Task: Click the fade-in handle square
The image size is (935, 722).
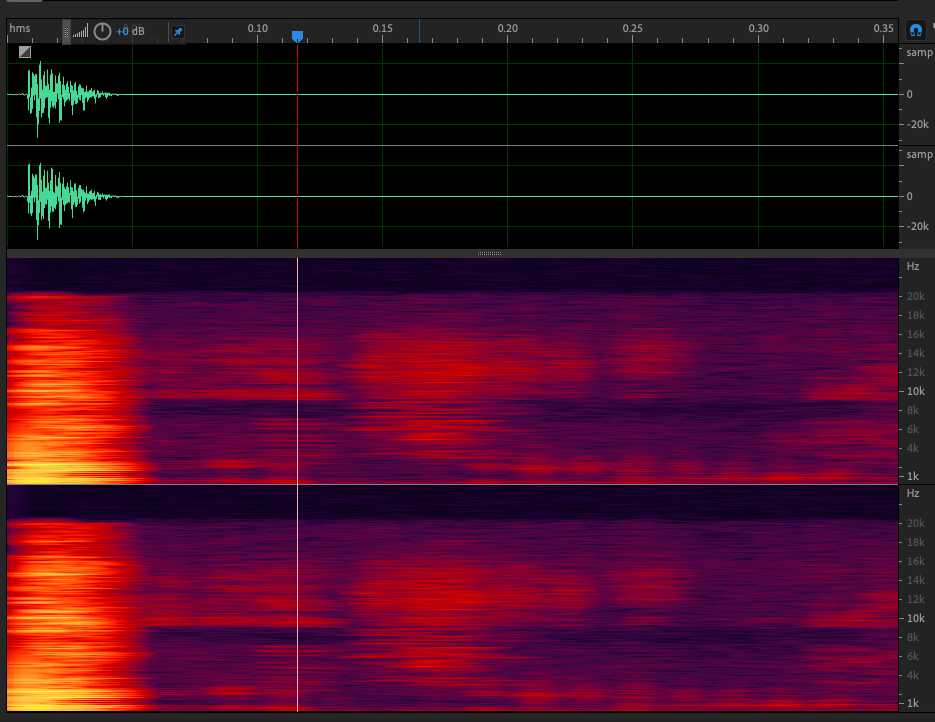Action: click(x=25, y=52)
